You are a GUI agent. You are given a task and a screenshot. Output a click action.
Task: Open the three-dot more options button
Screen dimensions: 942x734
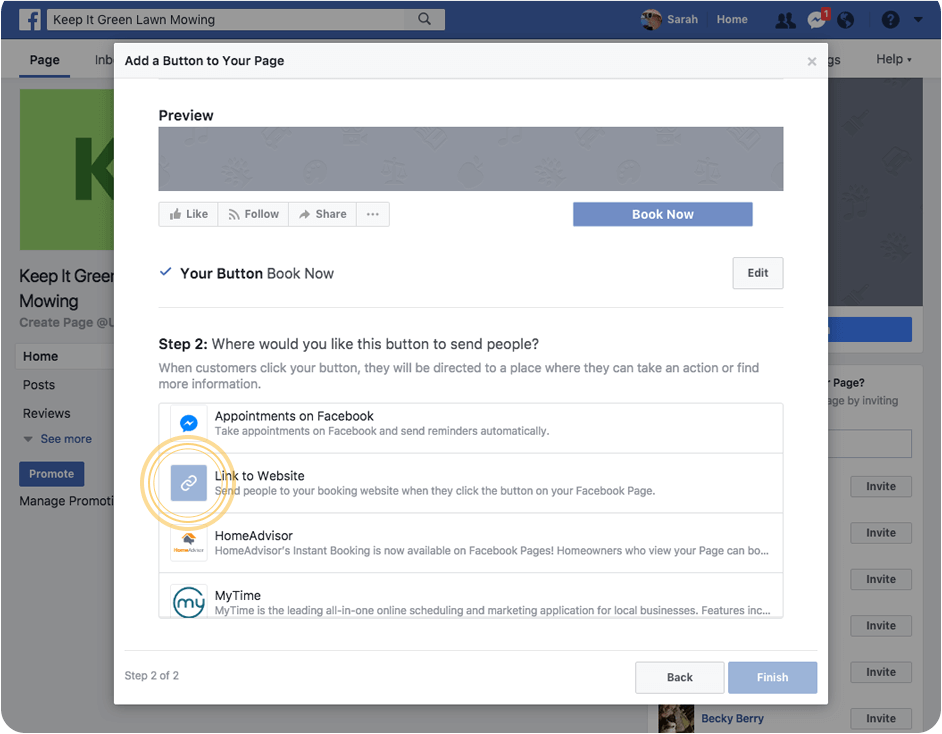[x=372, y=214]
